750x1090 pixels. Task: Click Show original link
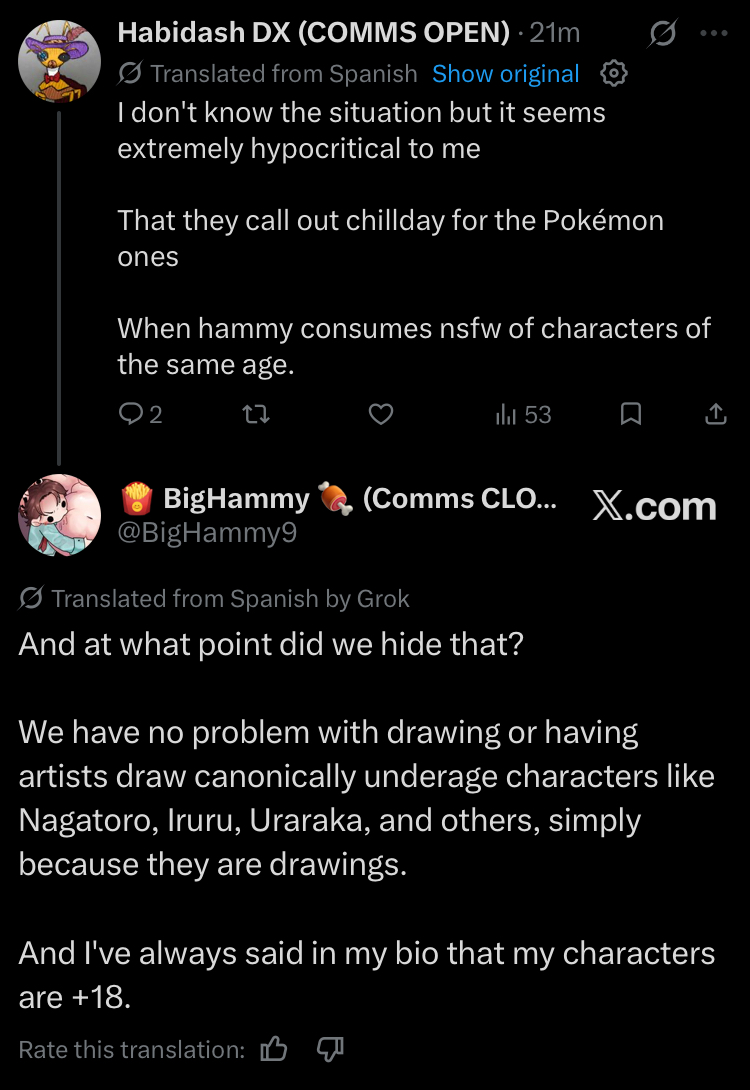click(505, 74)
